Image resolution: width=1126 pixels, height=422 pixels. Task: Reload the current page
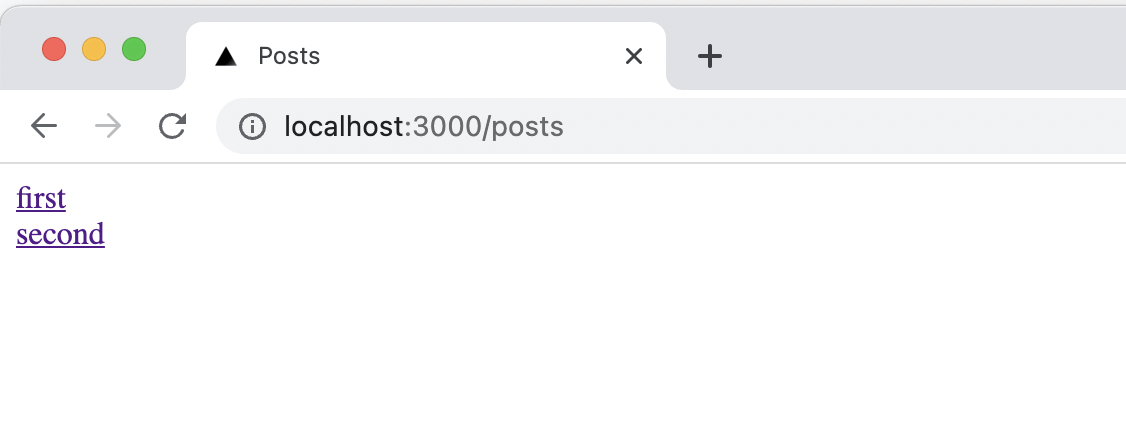pos(173,126)
